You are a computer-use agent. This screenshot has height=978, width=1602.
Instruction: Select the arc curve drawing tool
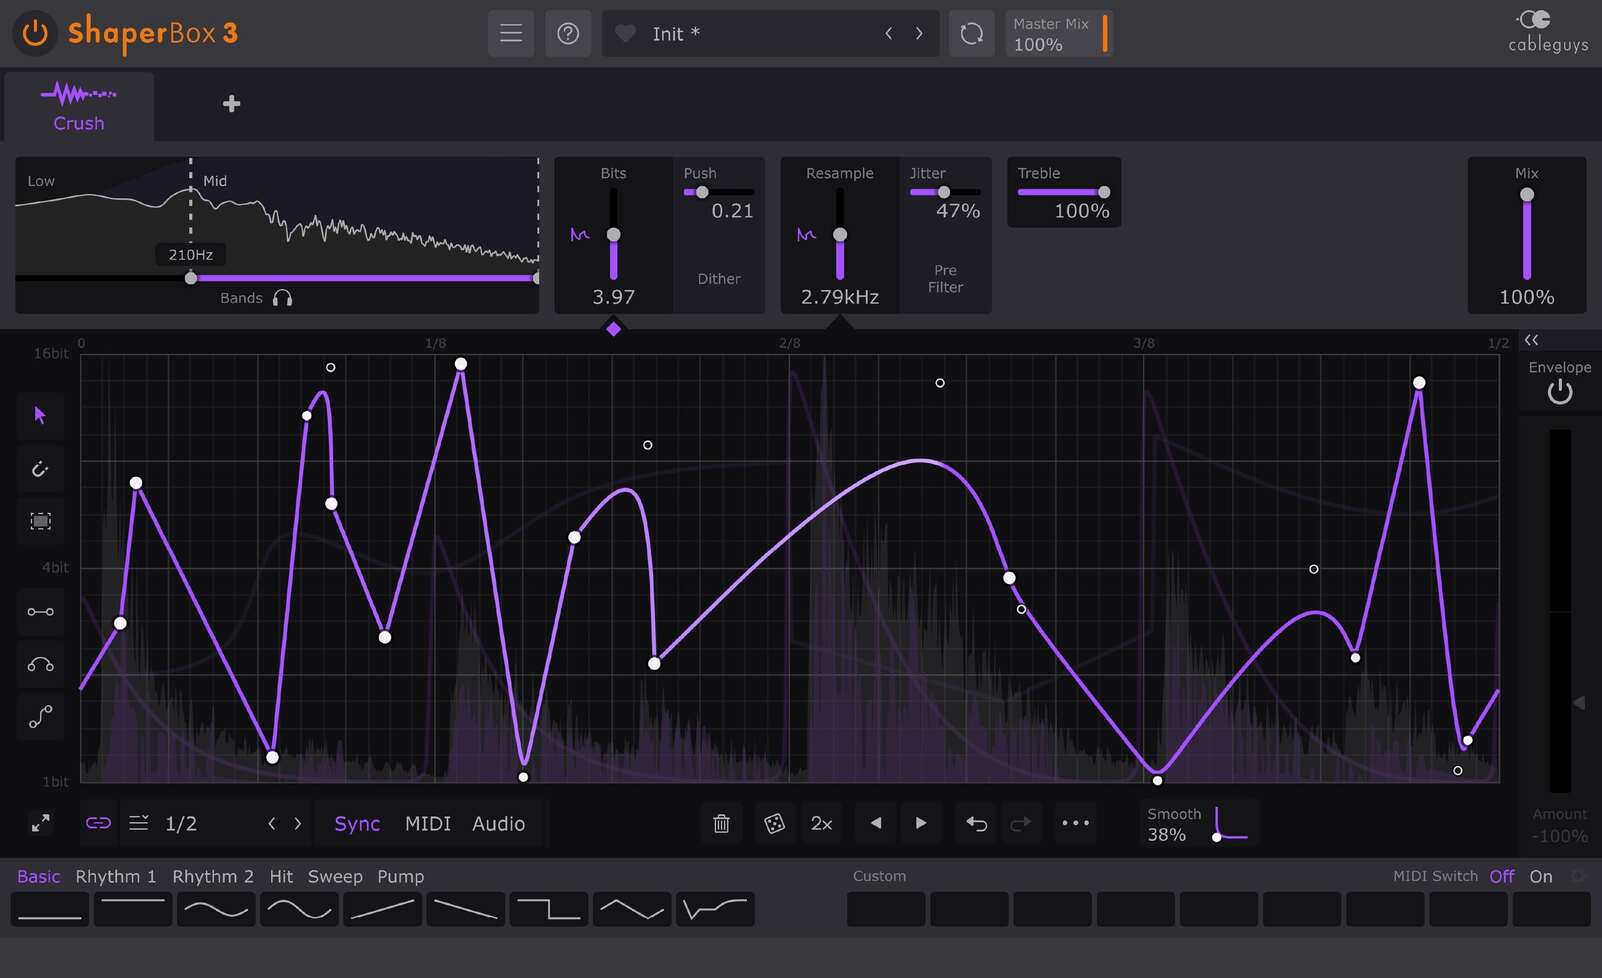(x=40, y=664)
